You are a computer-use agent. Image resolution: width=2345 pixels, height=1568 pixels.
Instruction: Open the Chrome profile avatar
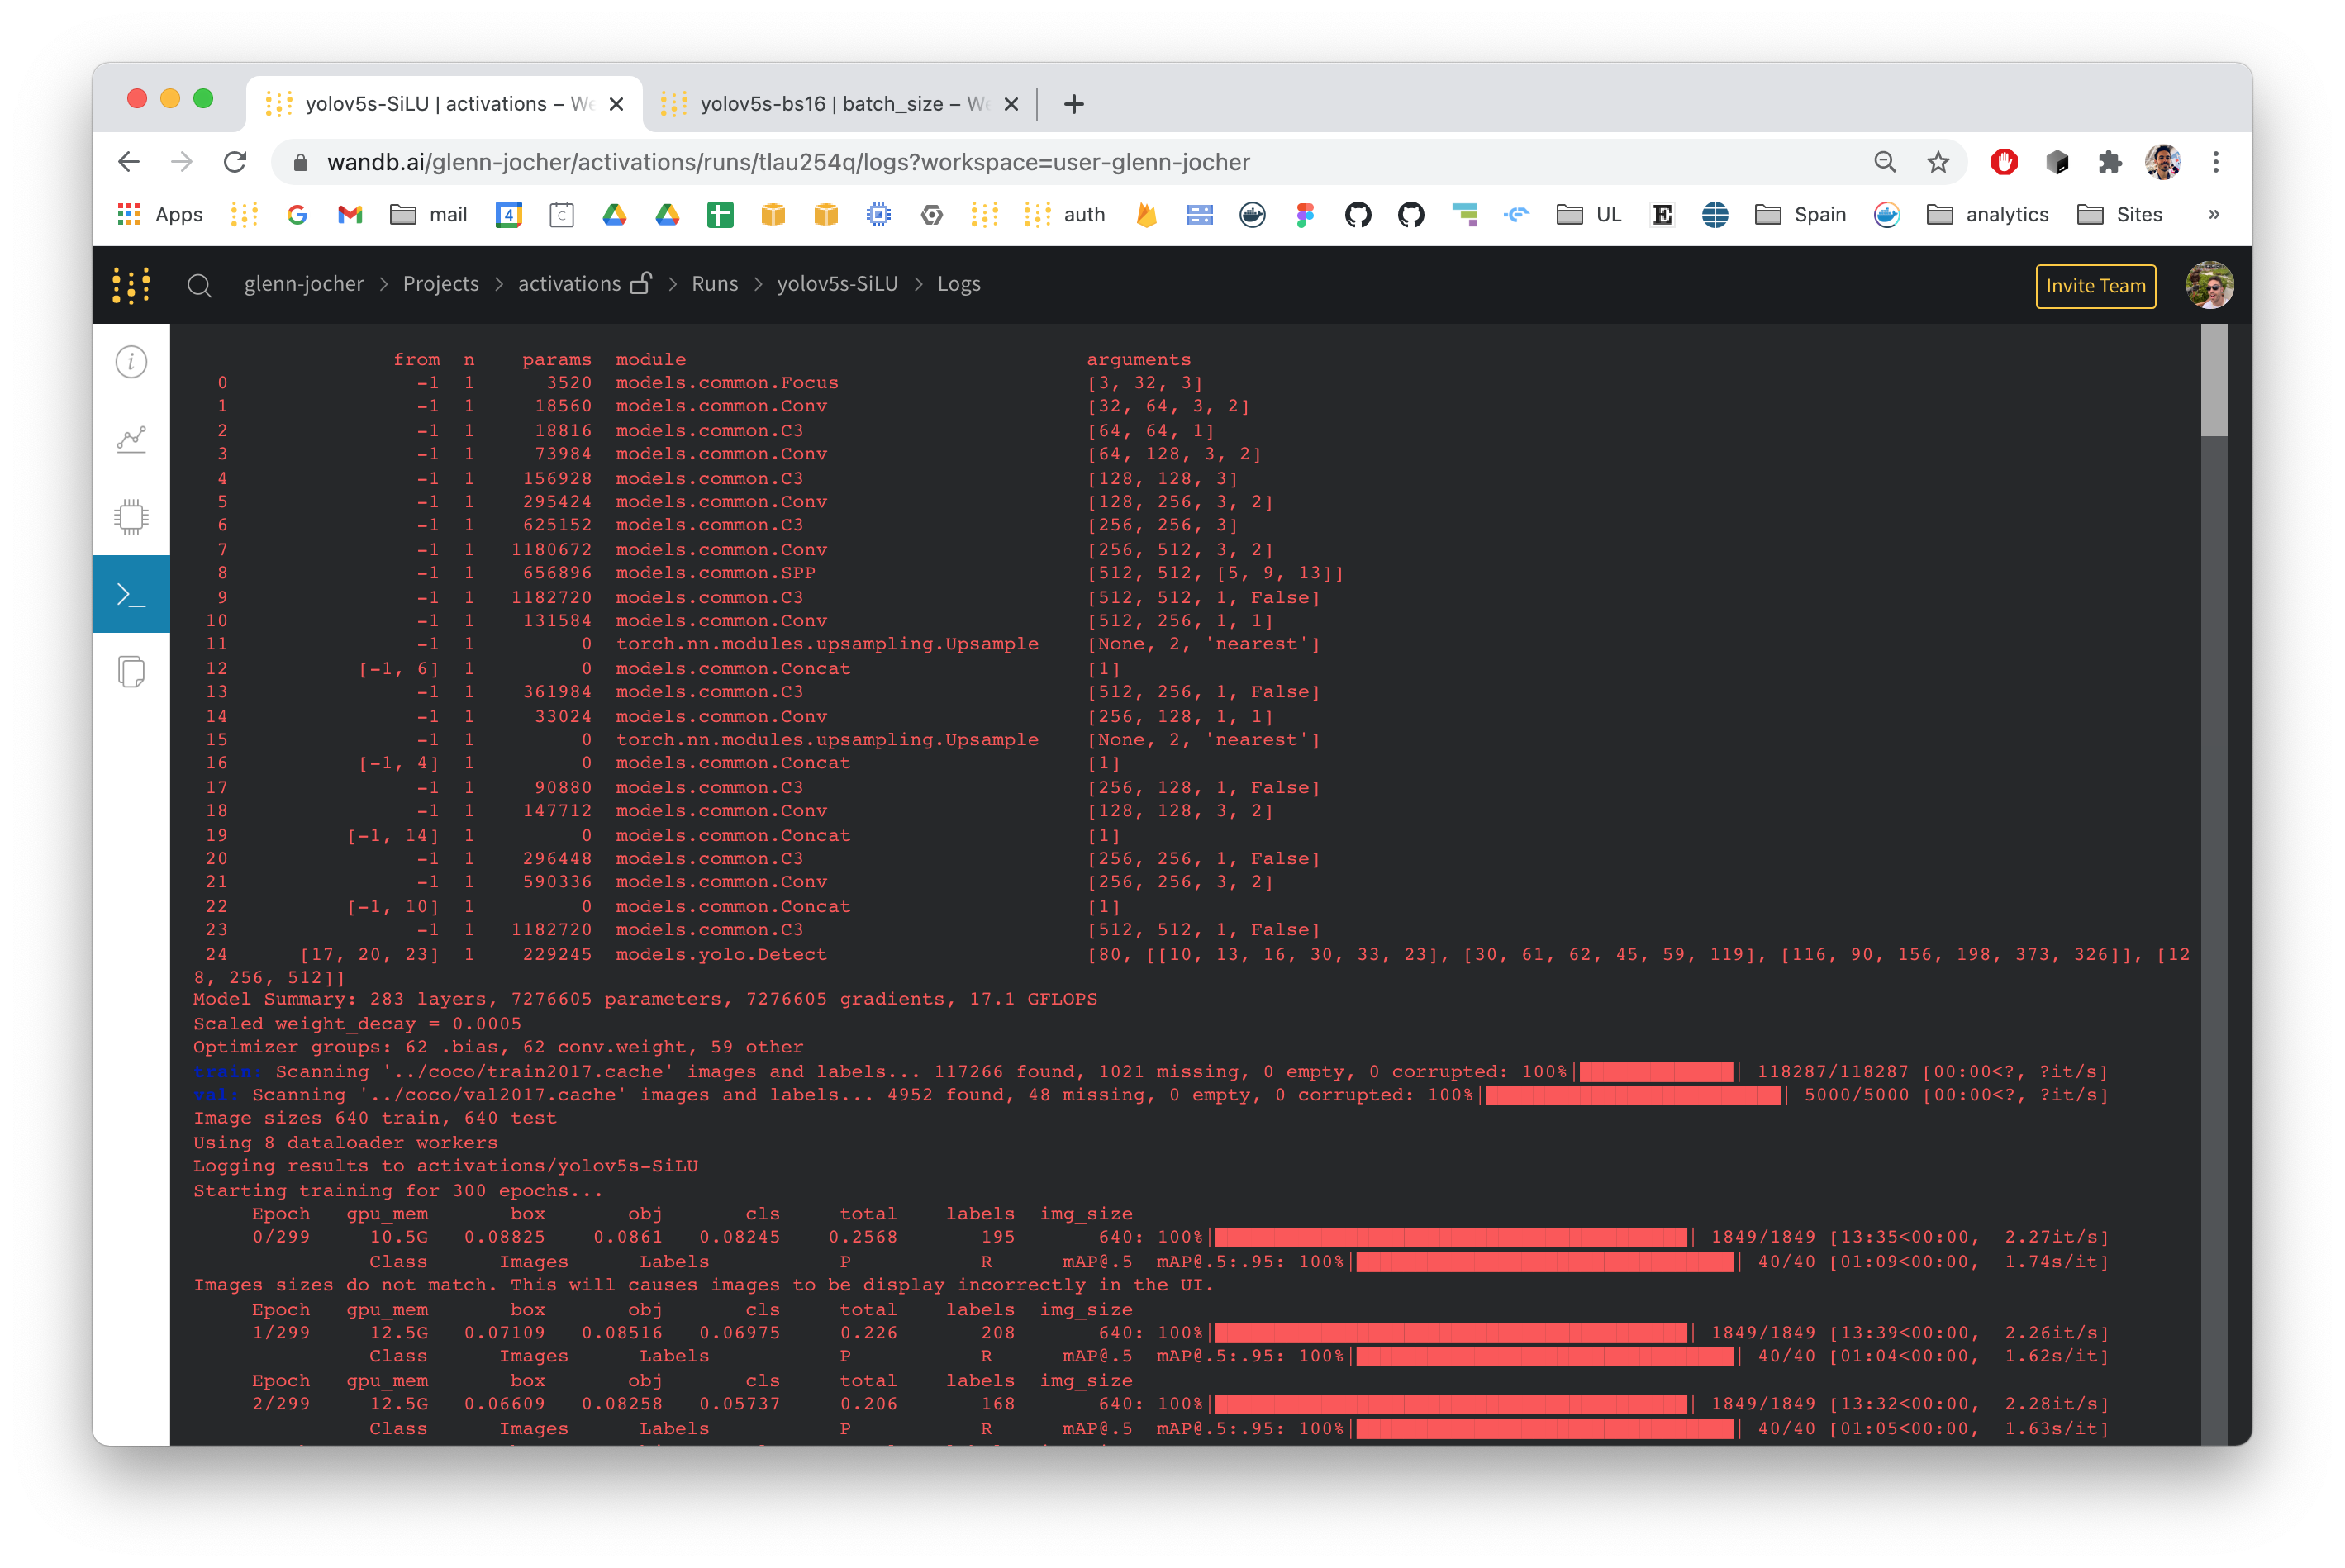(x=2163, y=162)
